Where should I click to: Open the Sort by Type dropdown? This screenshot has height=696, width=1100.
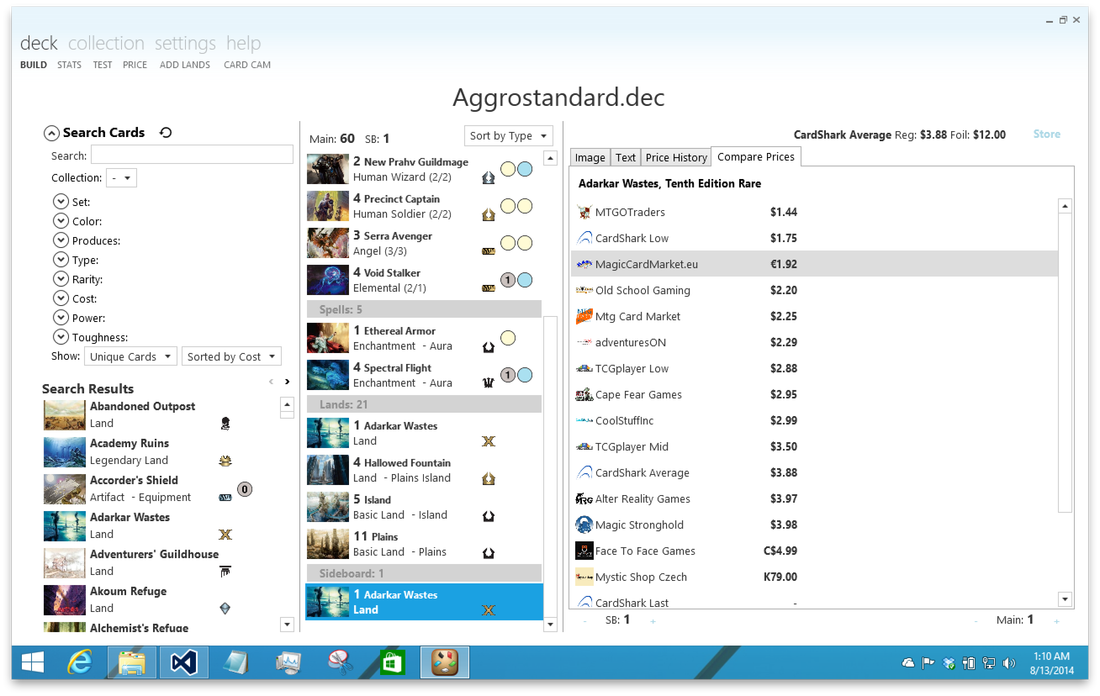pyautogui.click(x=509, y=136)
